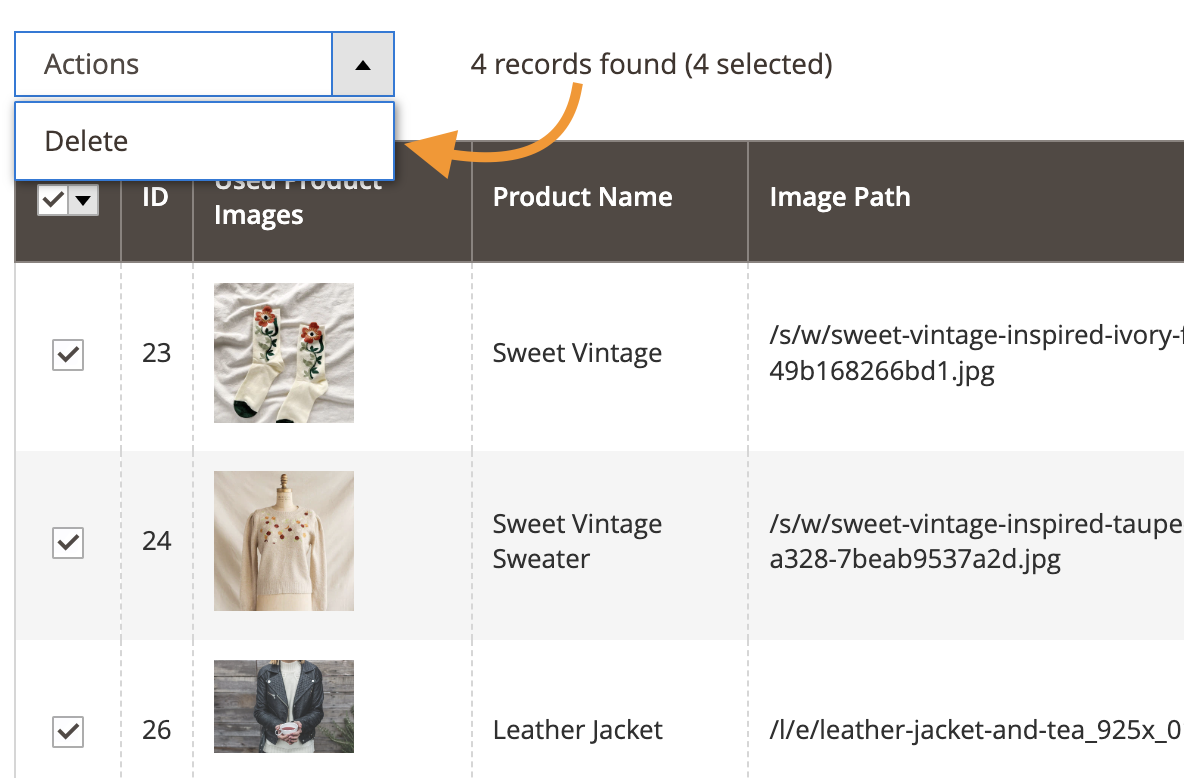Sort by Image Path column header
1184x778 pixels.
[840, 197]
